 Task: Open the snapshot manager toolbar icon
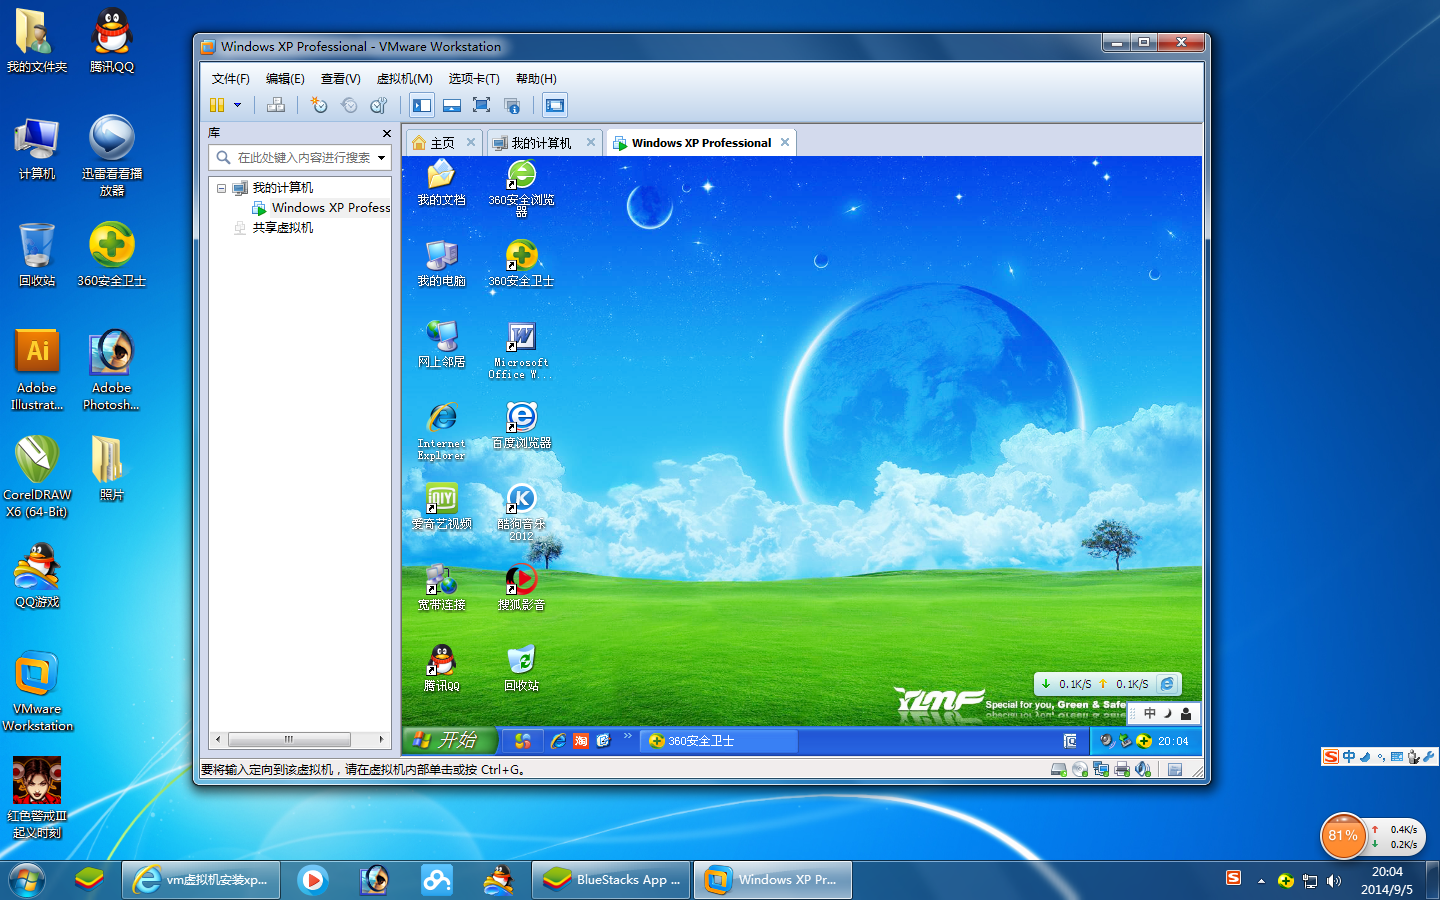coord(378,105)
